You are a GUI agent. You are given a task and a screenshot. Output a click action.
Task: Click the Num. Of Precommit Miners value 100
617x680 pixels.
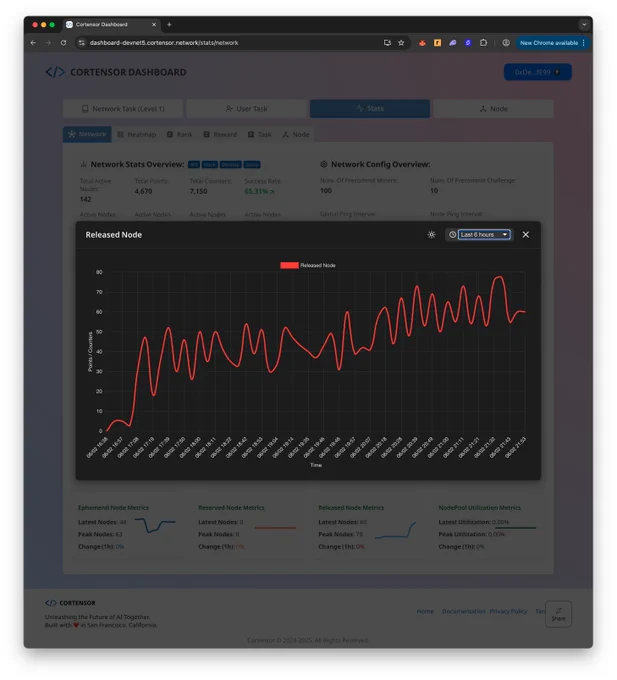click(326, 191)
